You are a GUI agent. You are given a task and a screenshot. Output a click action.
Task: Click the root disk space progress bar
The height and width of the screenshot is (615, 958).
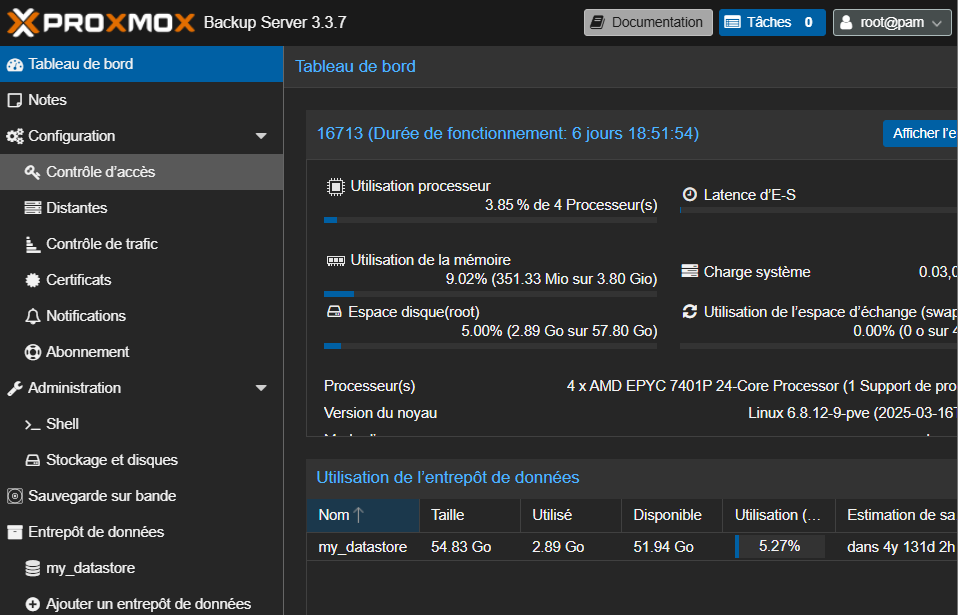click(x=491, y=346)
